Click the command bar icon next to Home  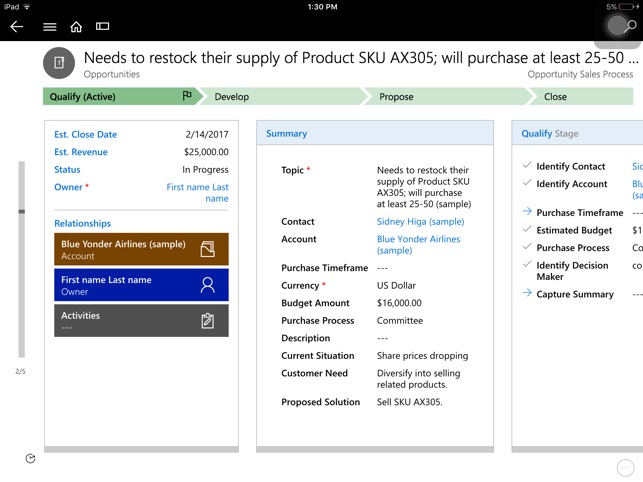(102, 27)
